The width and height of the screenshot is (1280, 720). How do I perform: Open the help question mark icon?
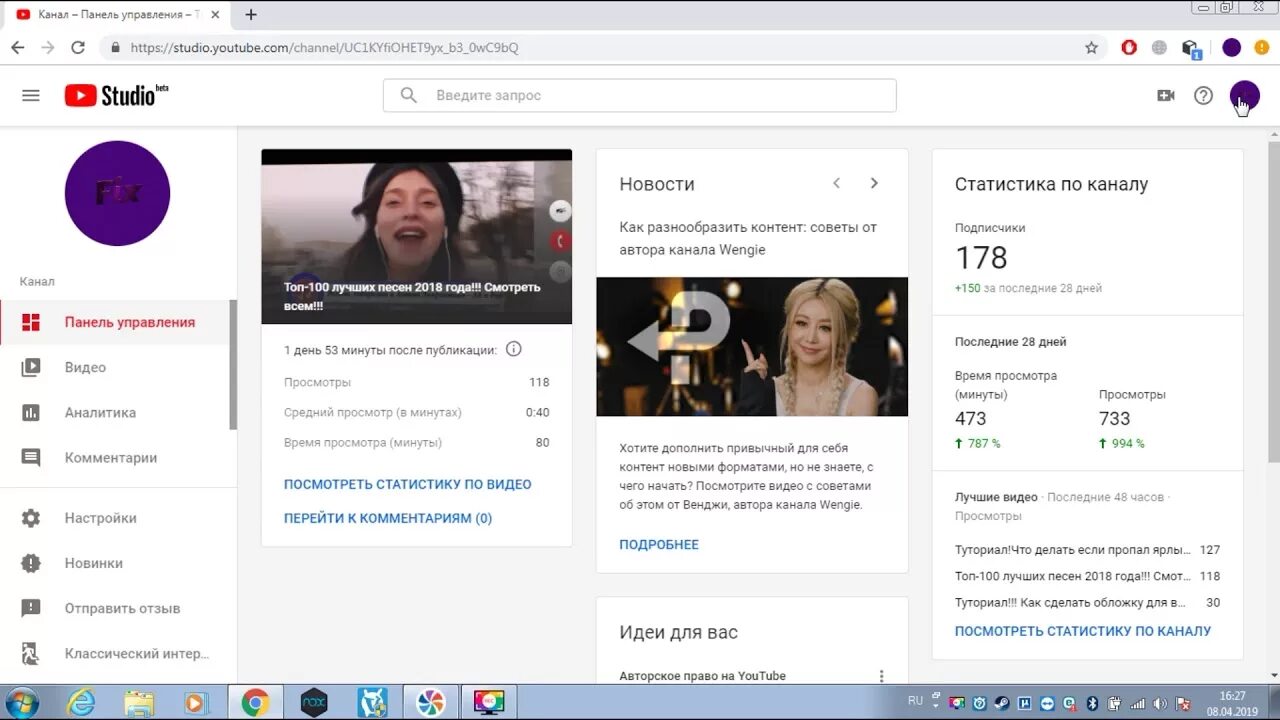(x=1204, y=95)
